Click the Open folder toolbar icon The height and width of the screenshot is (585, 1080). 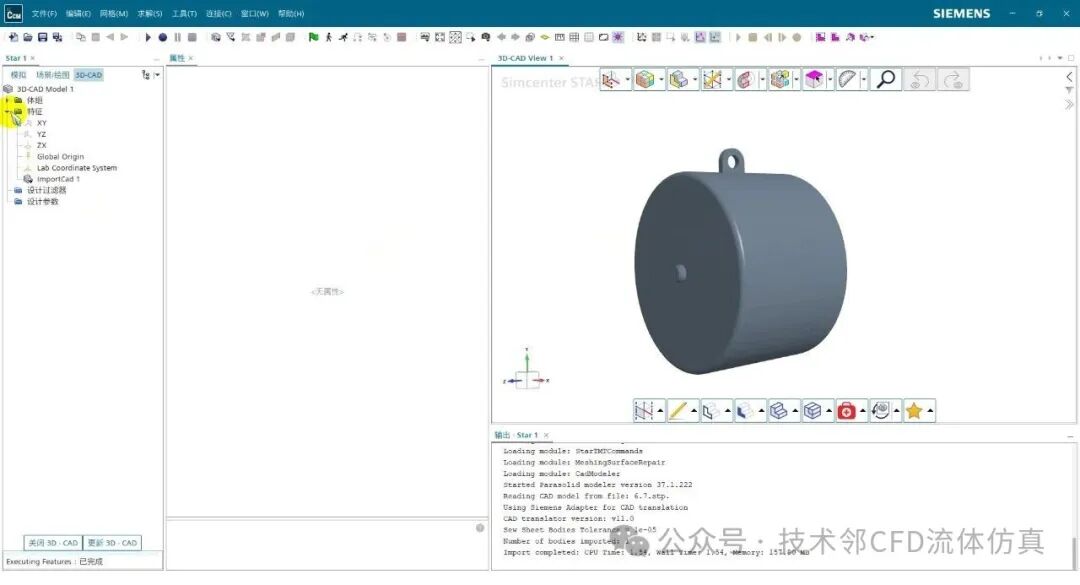point(28,37)
